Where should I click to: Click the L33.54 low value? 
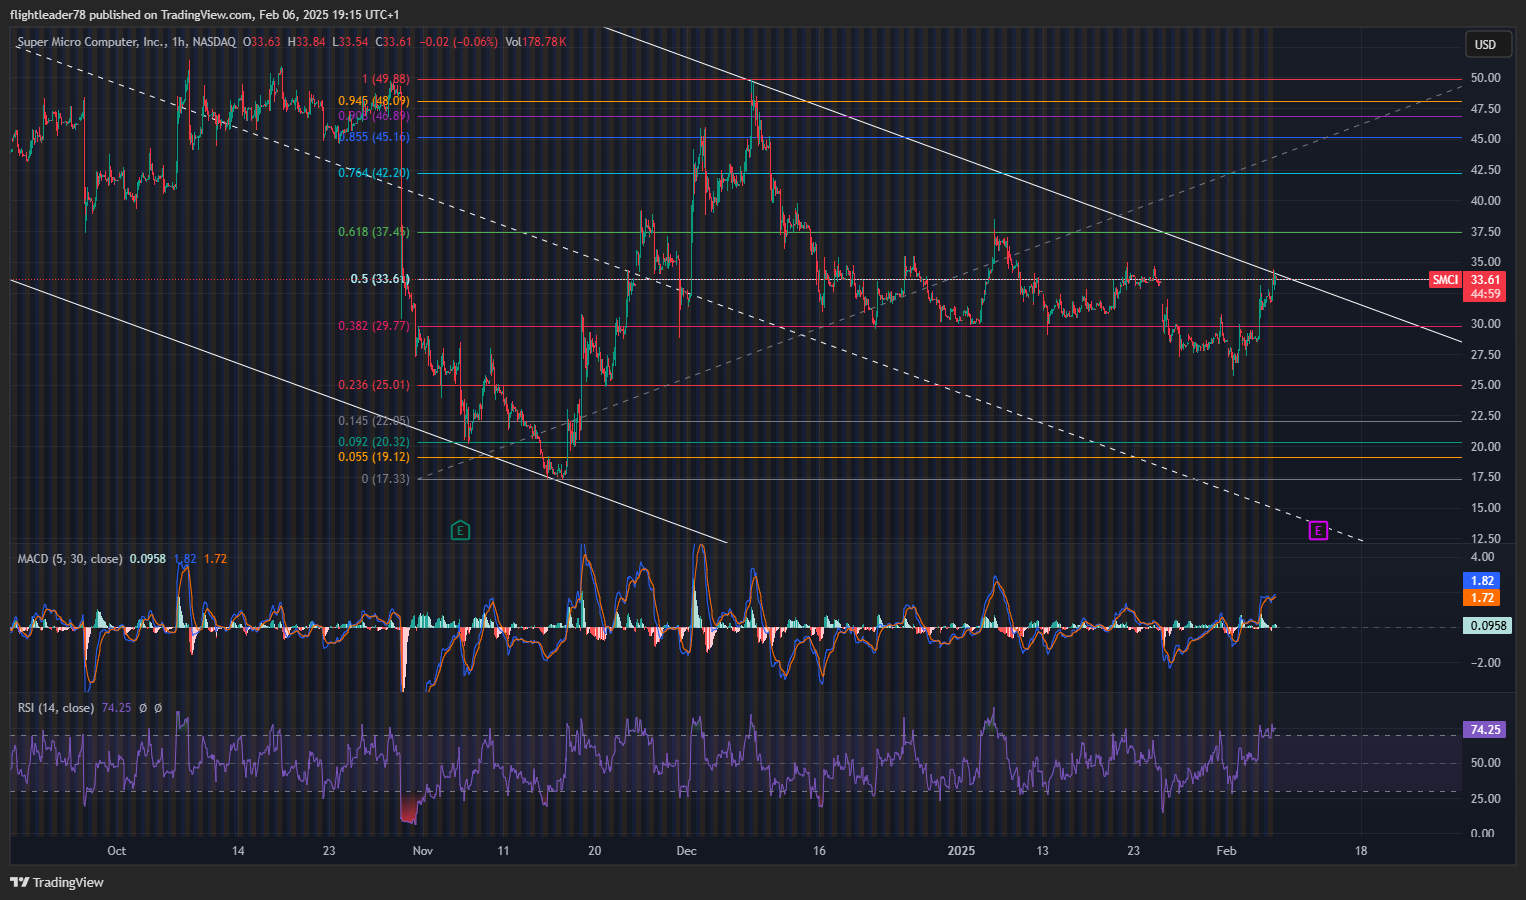[x=351, y=42]
